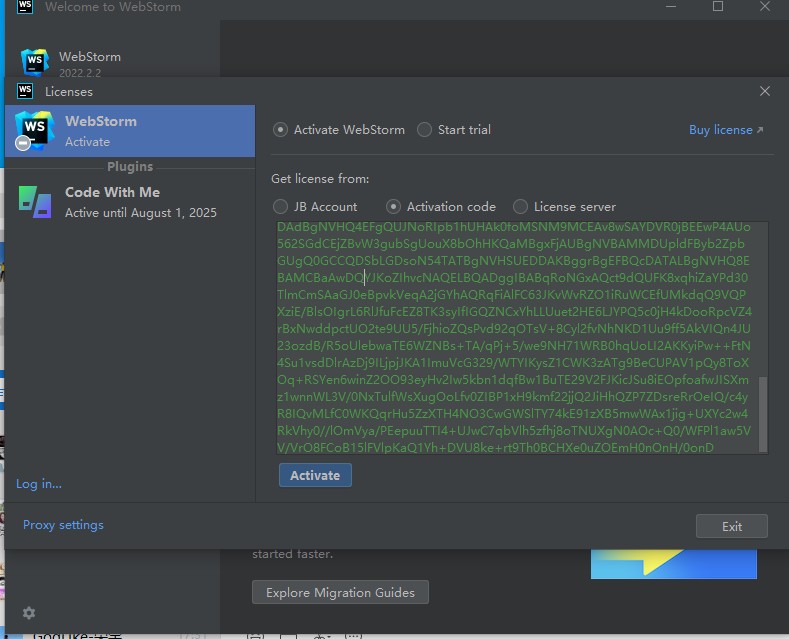Screen dimensions: 789x639
Task: Click the WebStorm logo in Welcome window
Action: pos(35,62)
